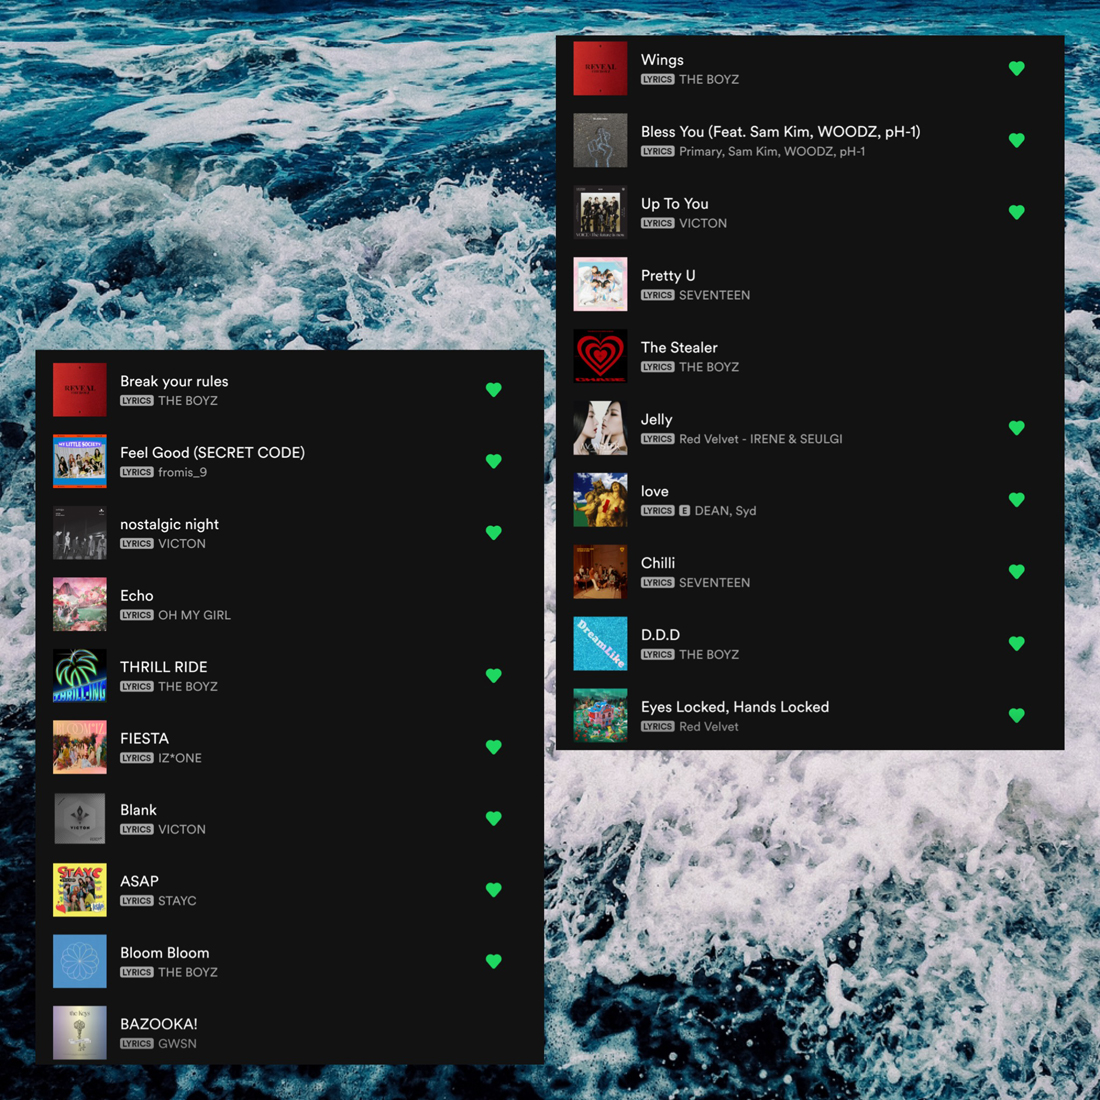Image resolution: width=1100 pixels, height=1100 pixels.
Task: Toggle heart for D.D.D track
Action: 1017,643
